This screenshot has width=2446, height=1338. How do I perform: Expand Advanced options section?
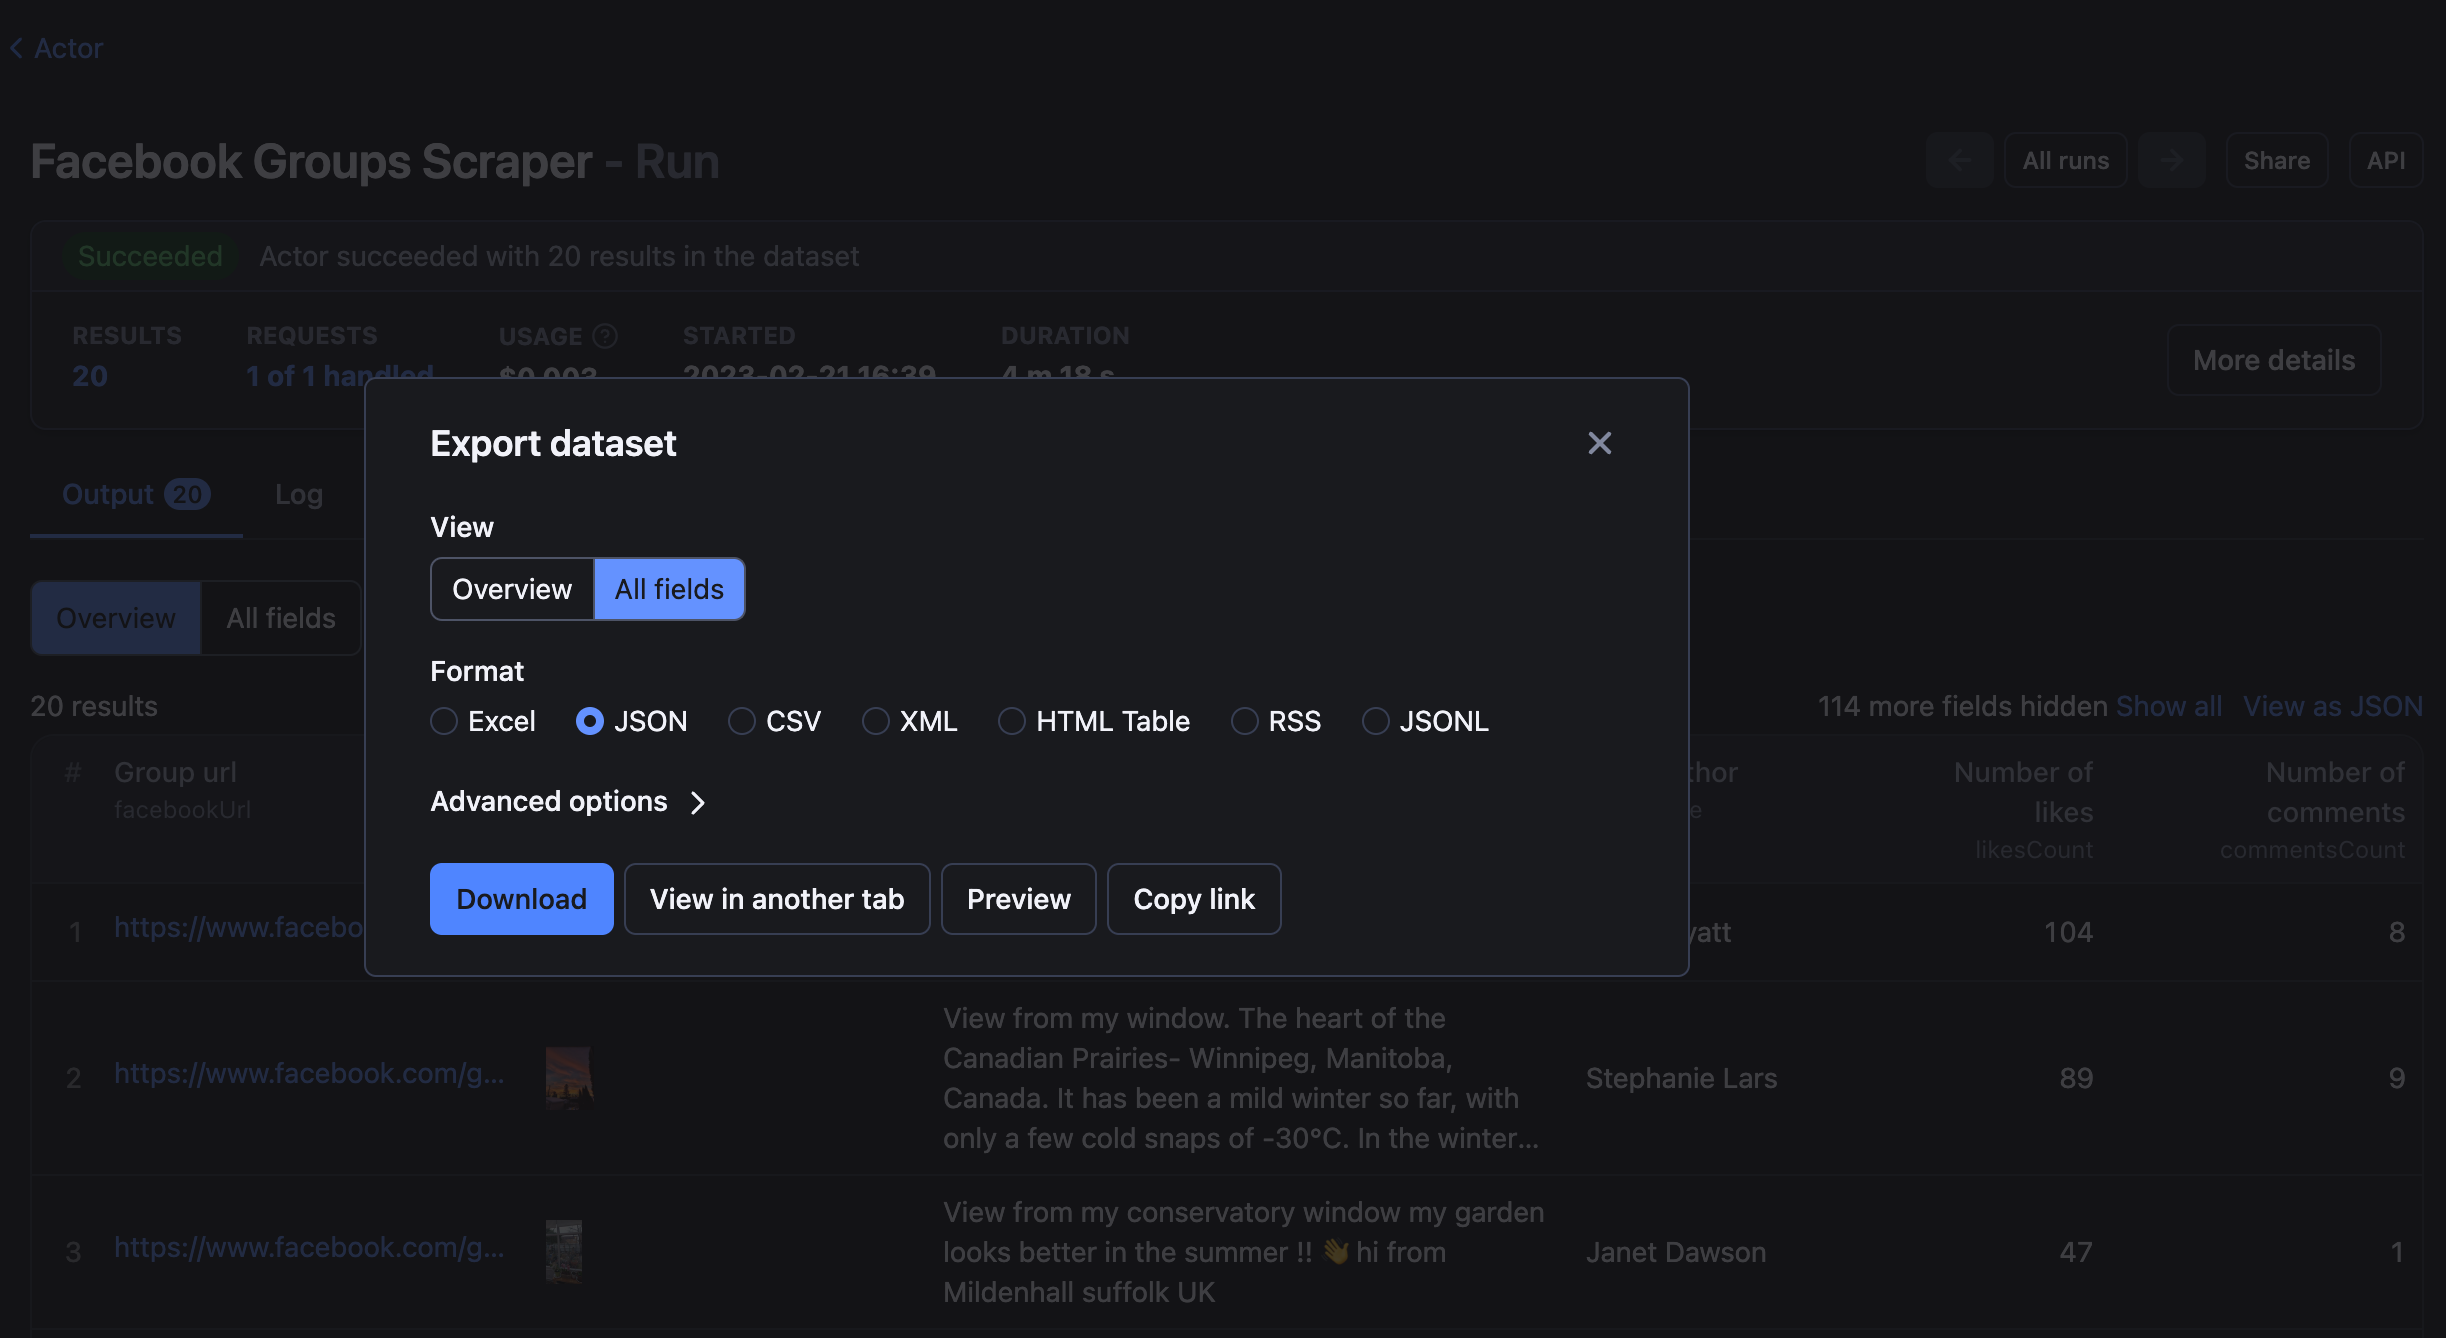pos(568,802)
